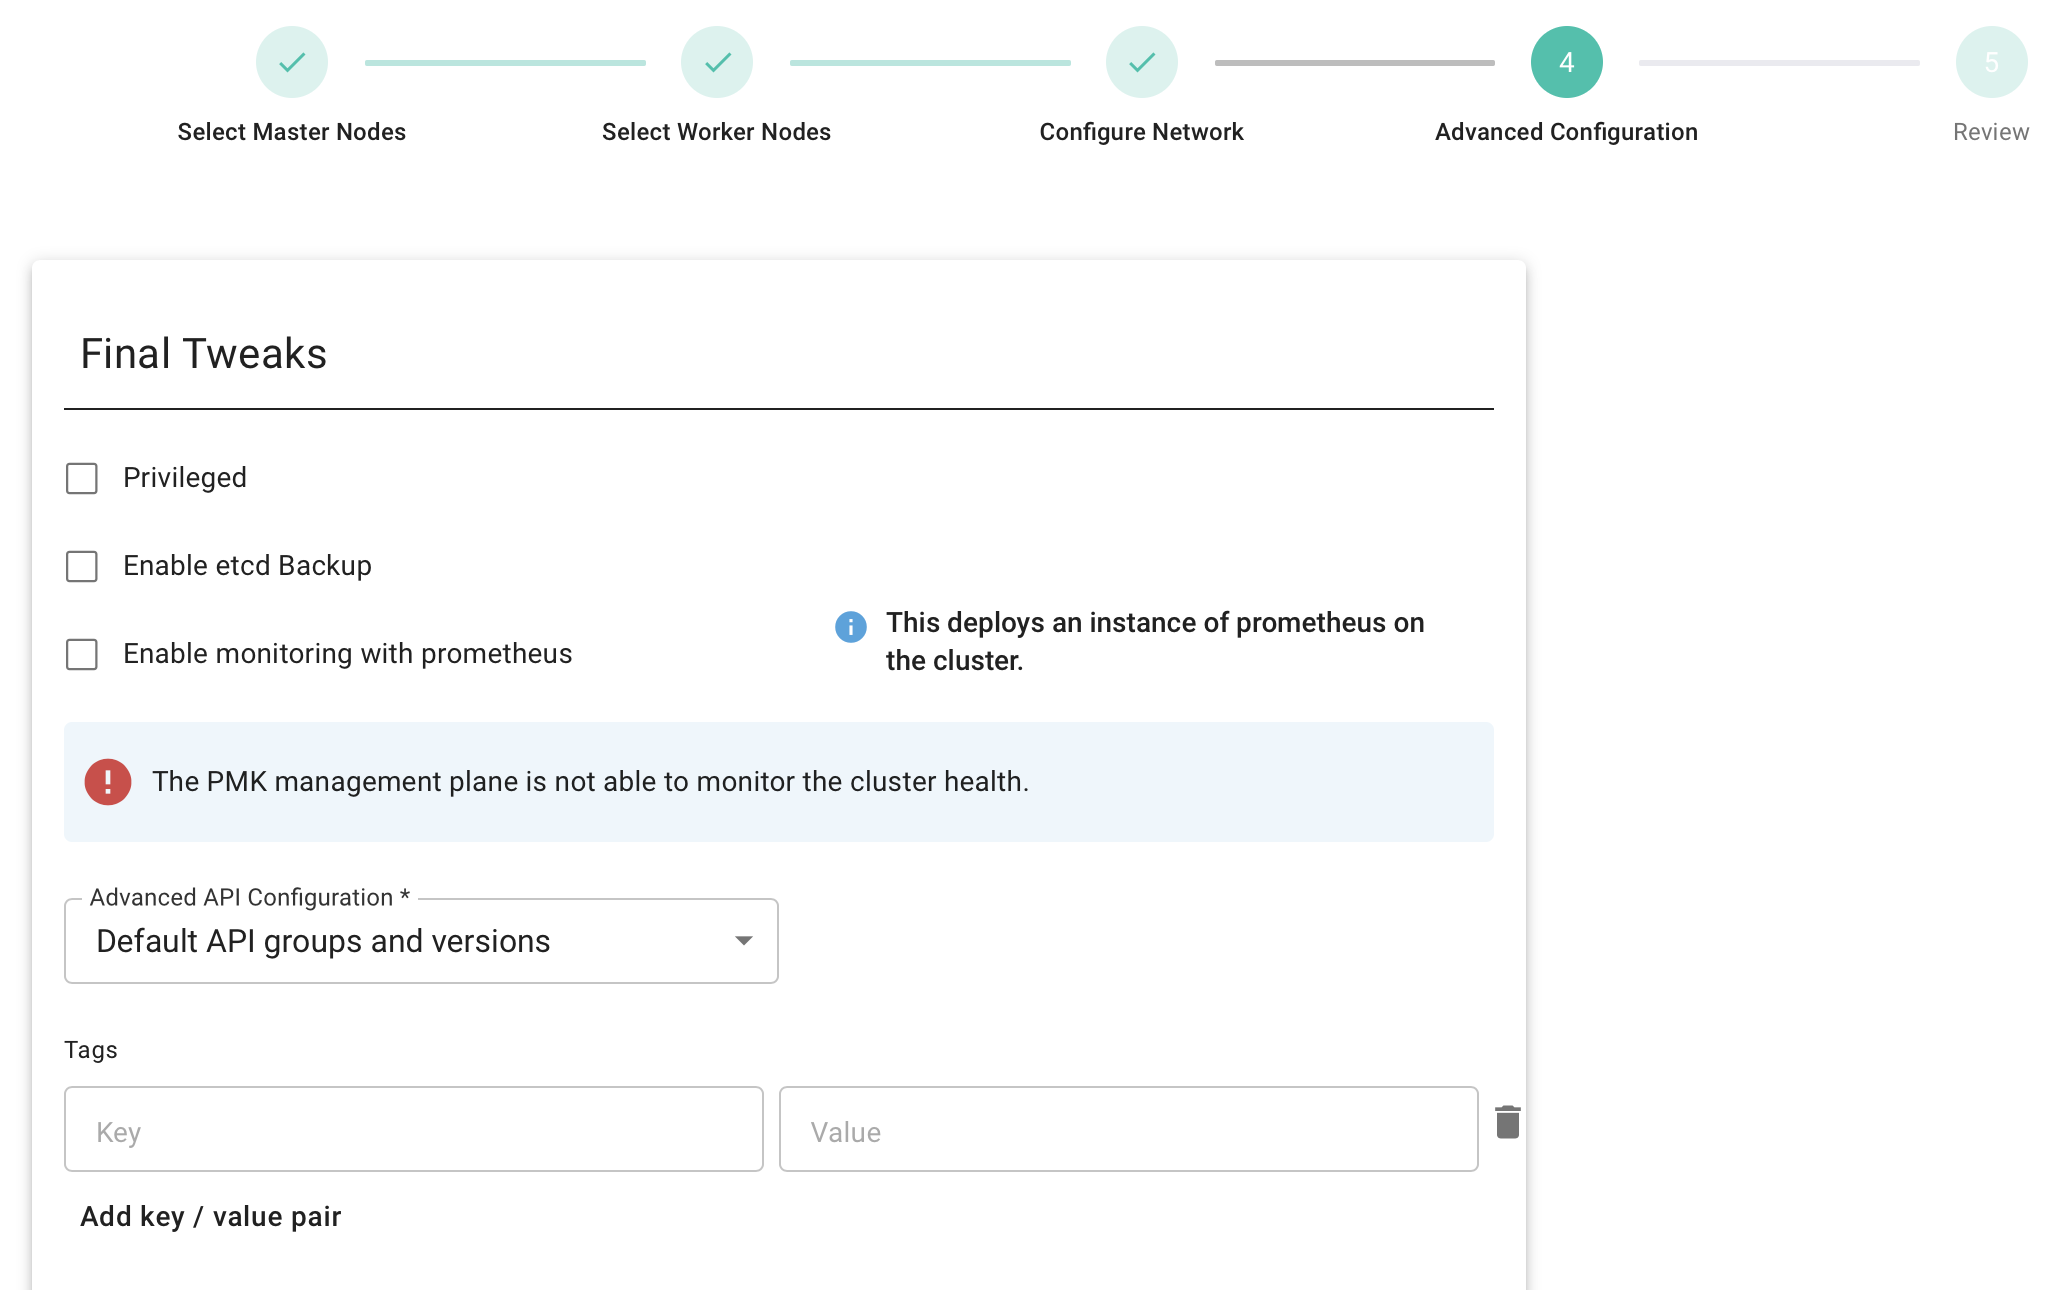Click the dropdown arrow beside Default API groups
This screenshot has height=1290, width=2066.
coord(743,941)
